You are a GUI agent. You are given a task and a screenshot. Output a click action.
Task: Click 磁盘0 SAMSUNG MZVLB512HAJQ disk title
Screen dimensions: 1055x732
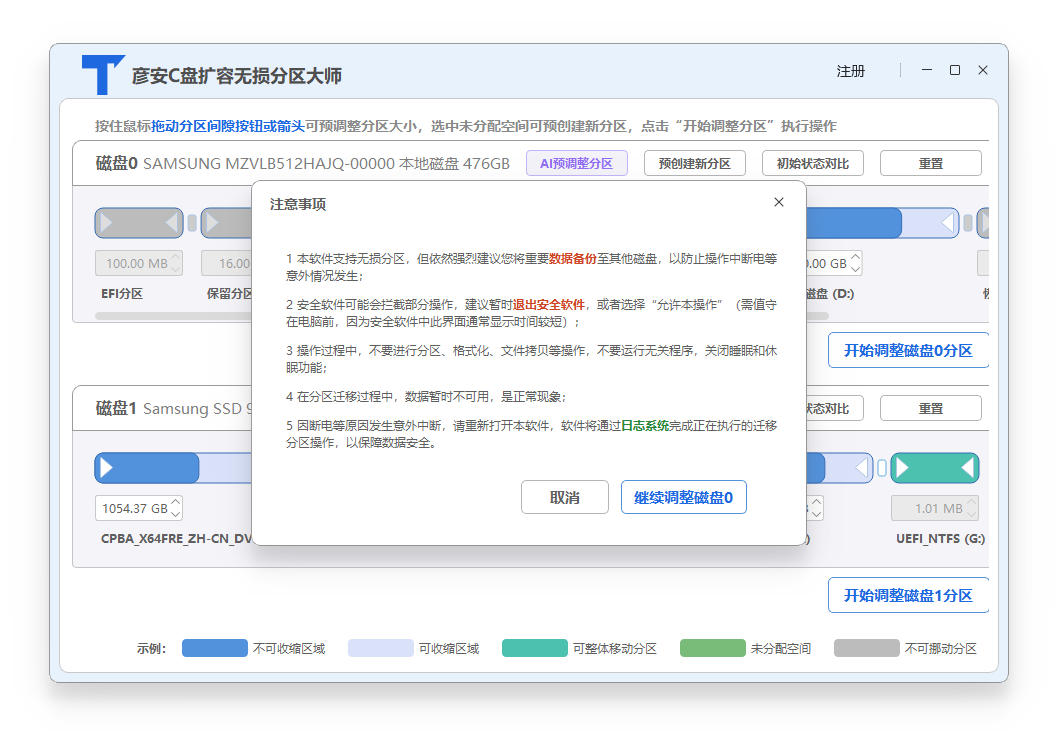point(303,163)
